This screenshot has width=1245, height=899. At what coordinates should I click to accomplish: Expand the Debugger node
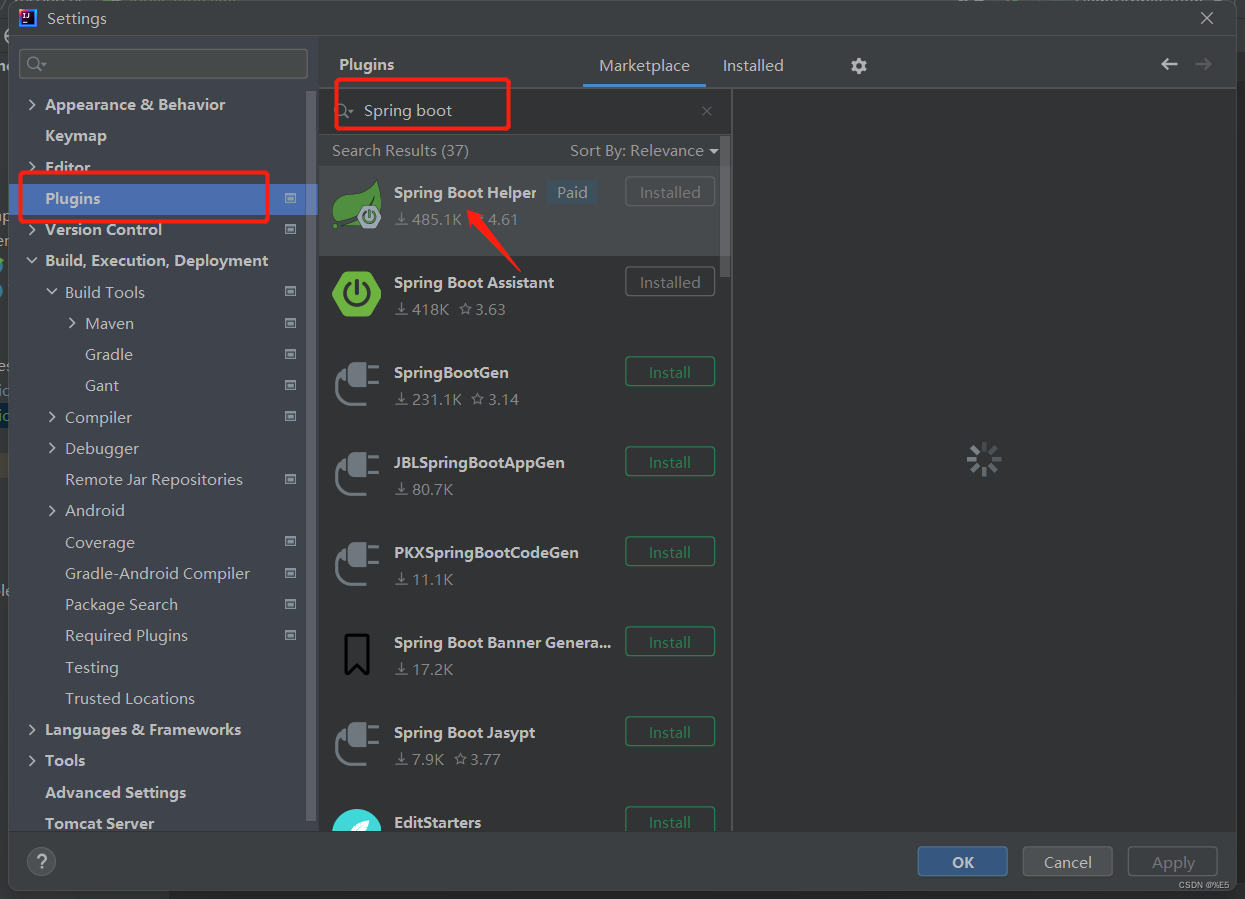tap(52, 448)
